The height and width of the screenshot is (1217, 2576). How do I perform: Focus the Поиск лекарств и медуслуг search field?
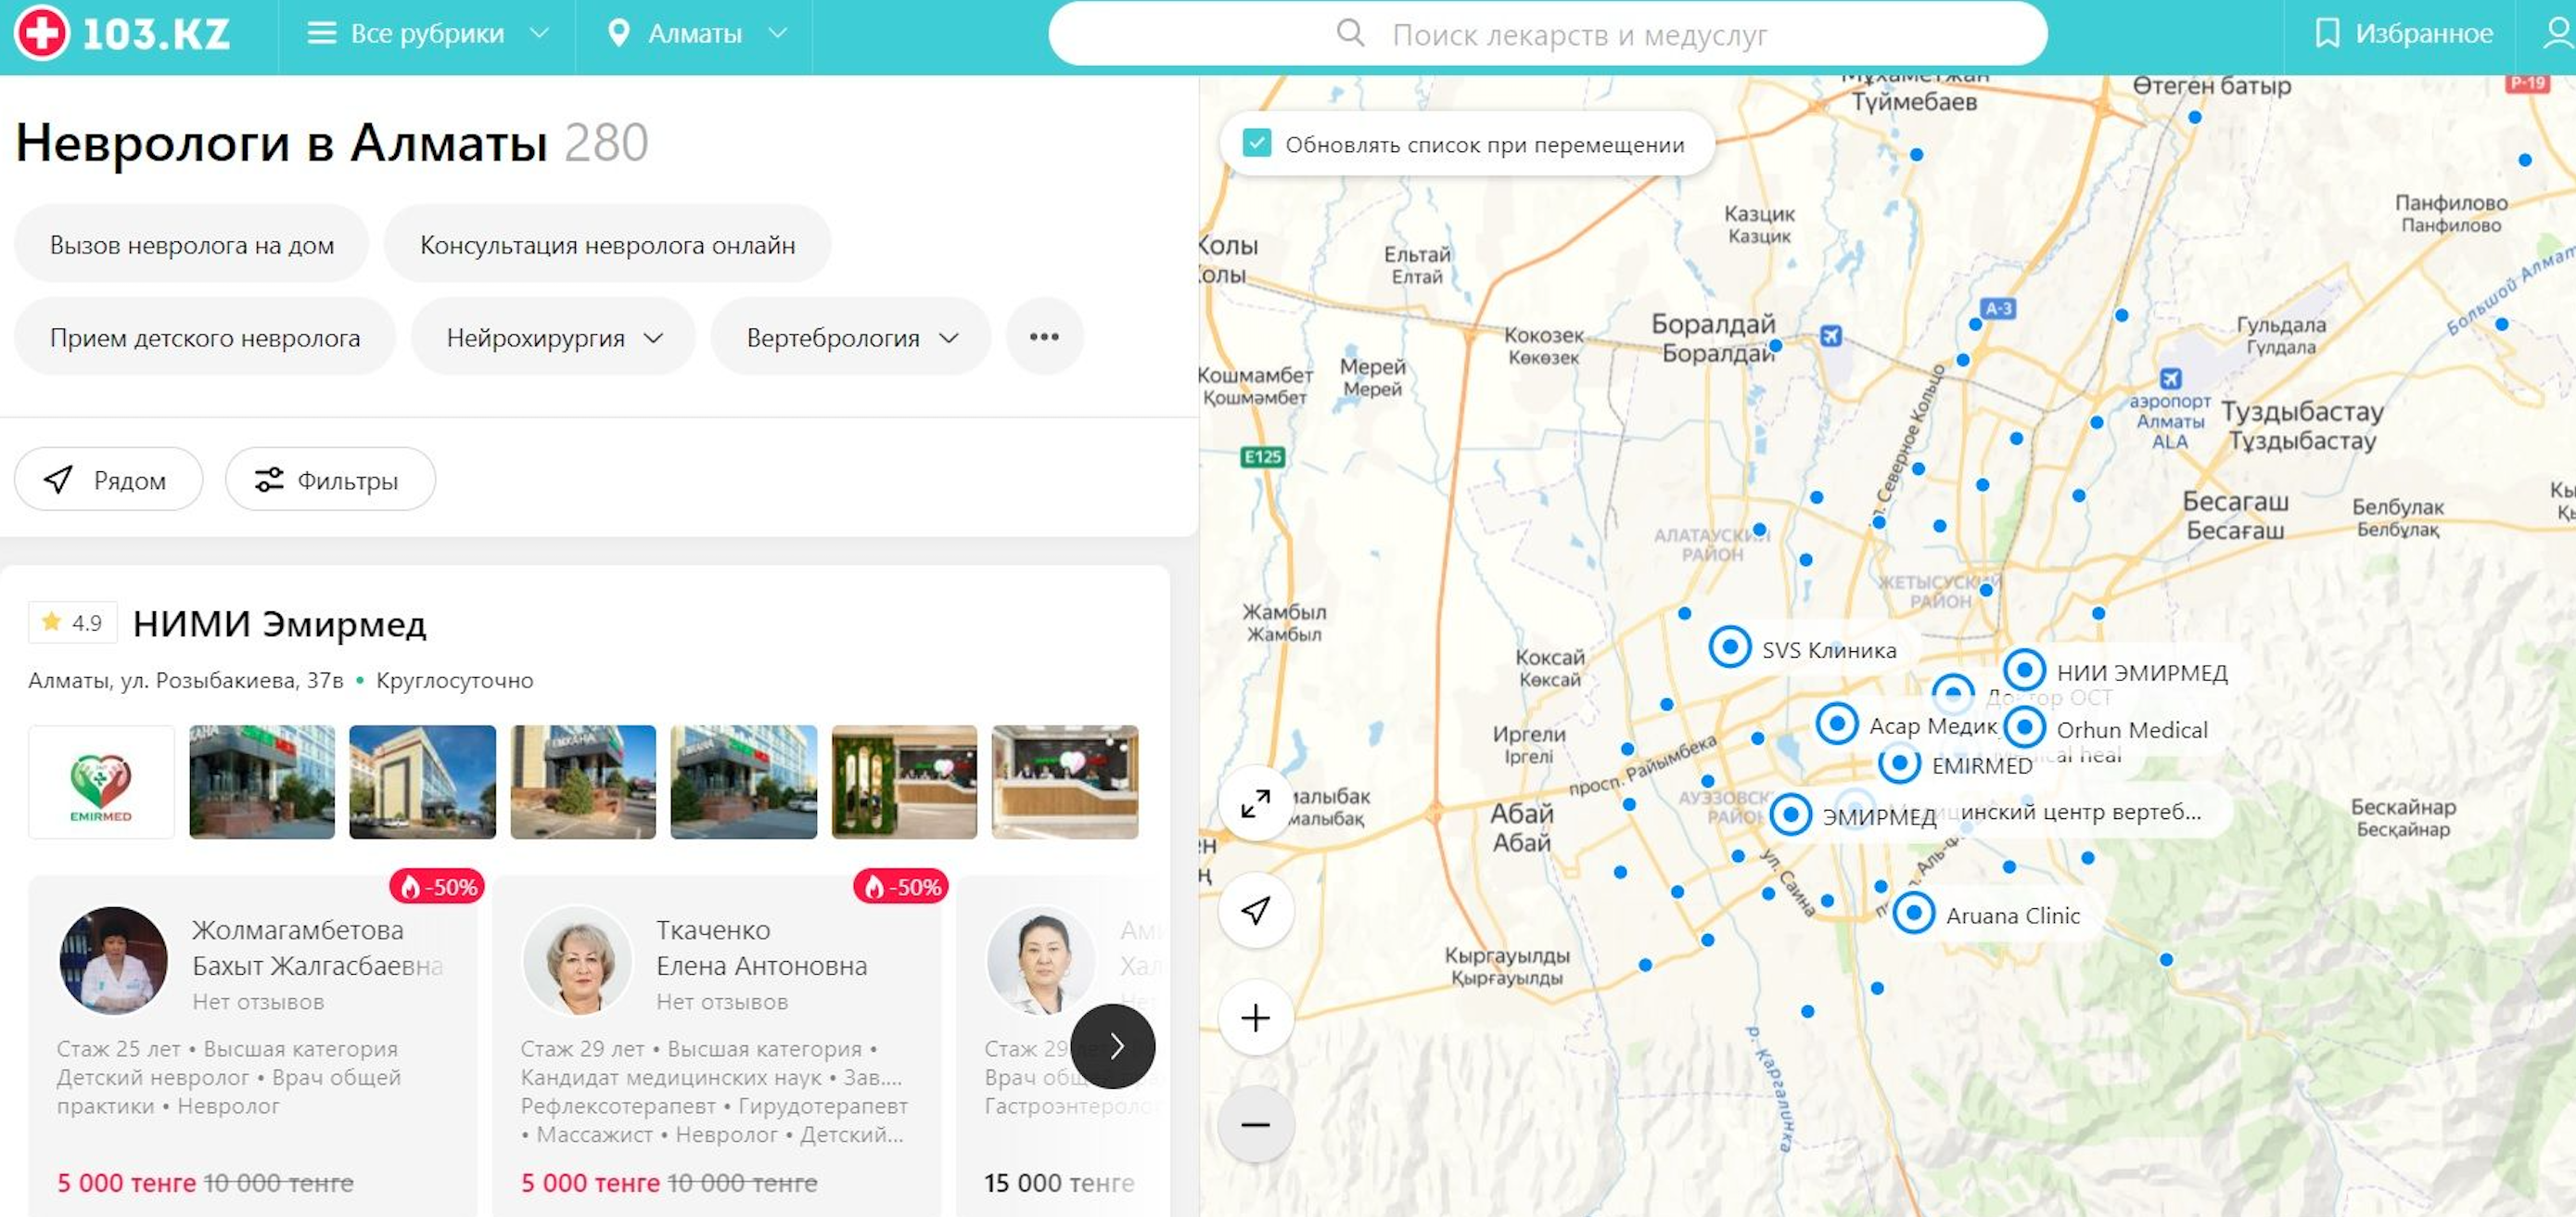(x=1547, y=34)
